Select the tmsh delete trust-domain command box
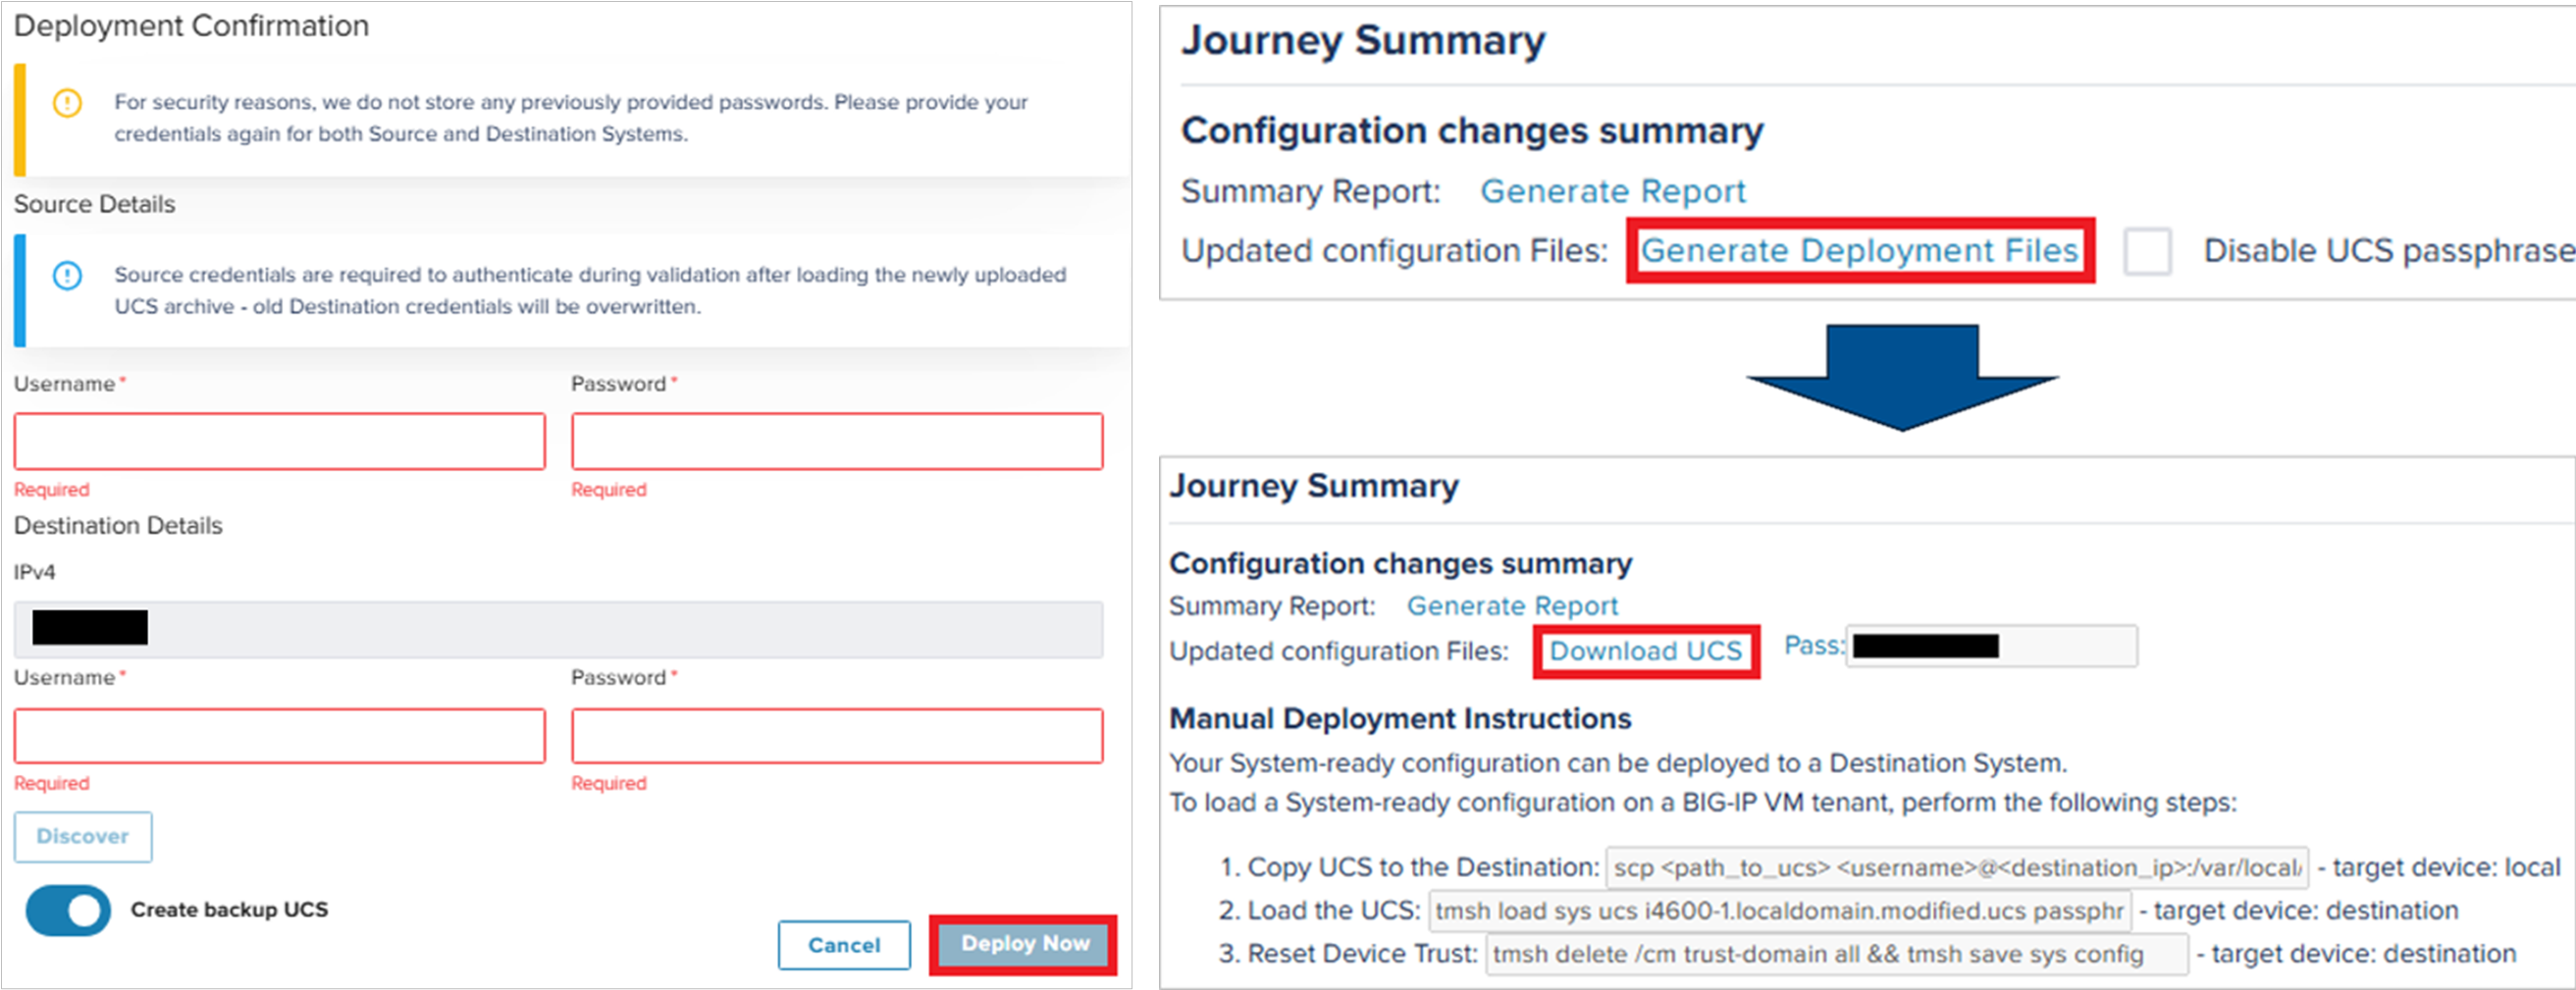Viewport: 2576px width, 990px height. 1837,955
